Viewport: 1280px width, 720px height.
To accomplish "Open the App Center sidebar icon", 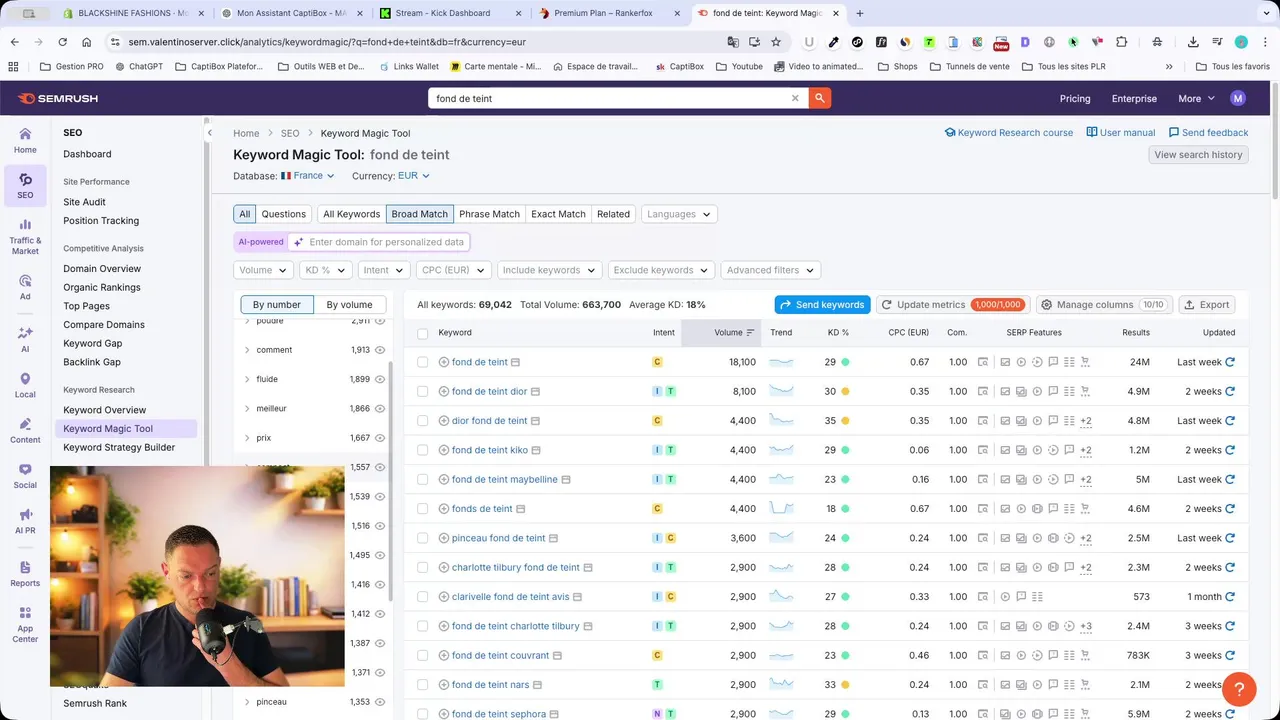I will pyautogui.click(x=25, y=624).
